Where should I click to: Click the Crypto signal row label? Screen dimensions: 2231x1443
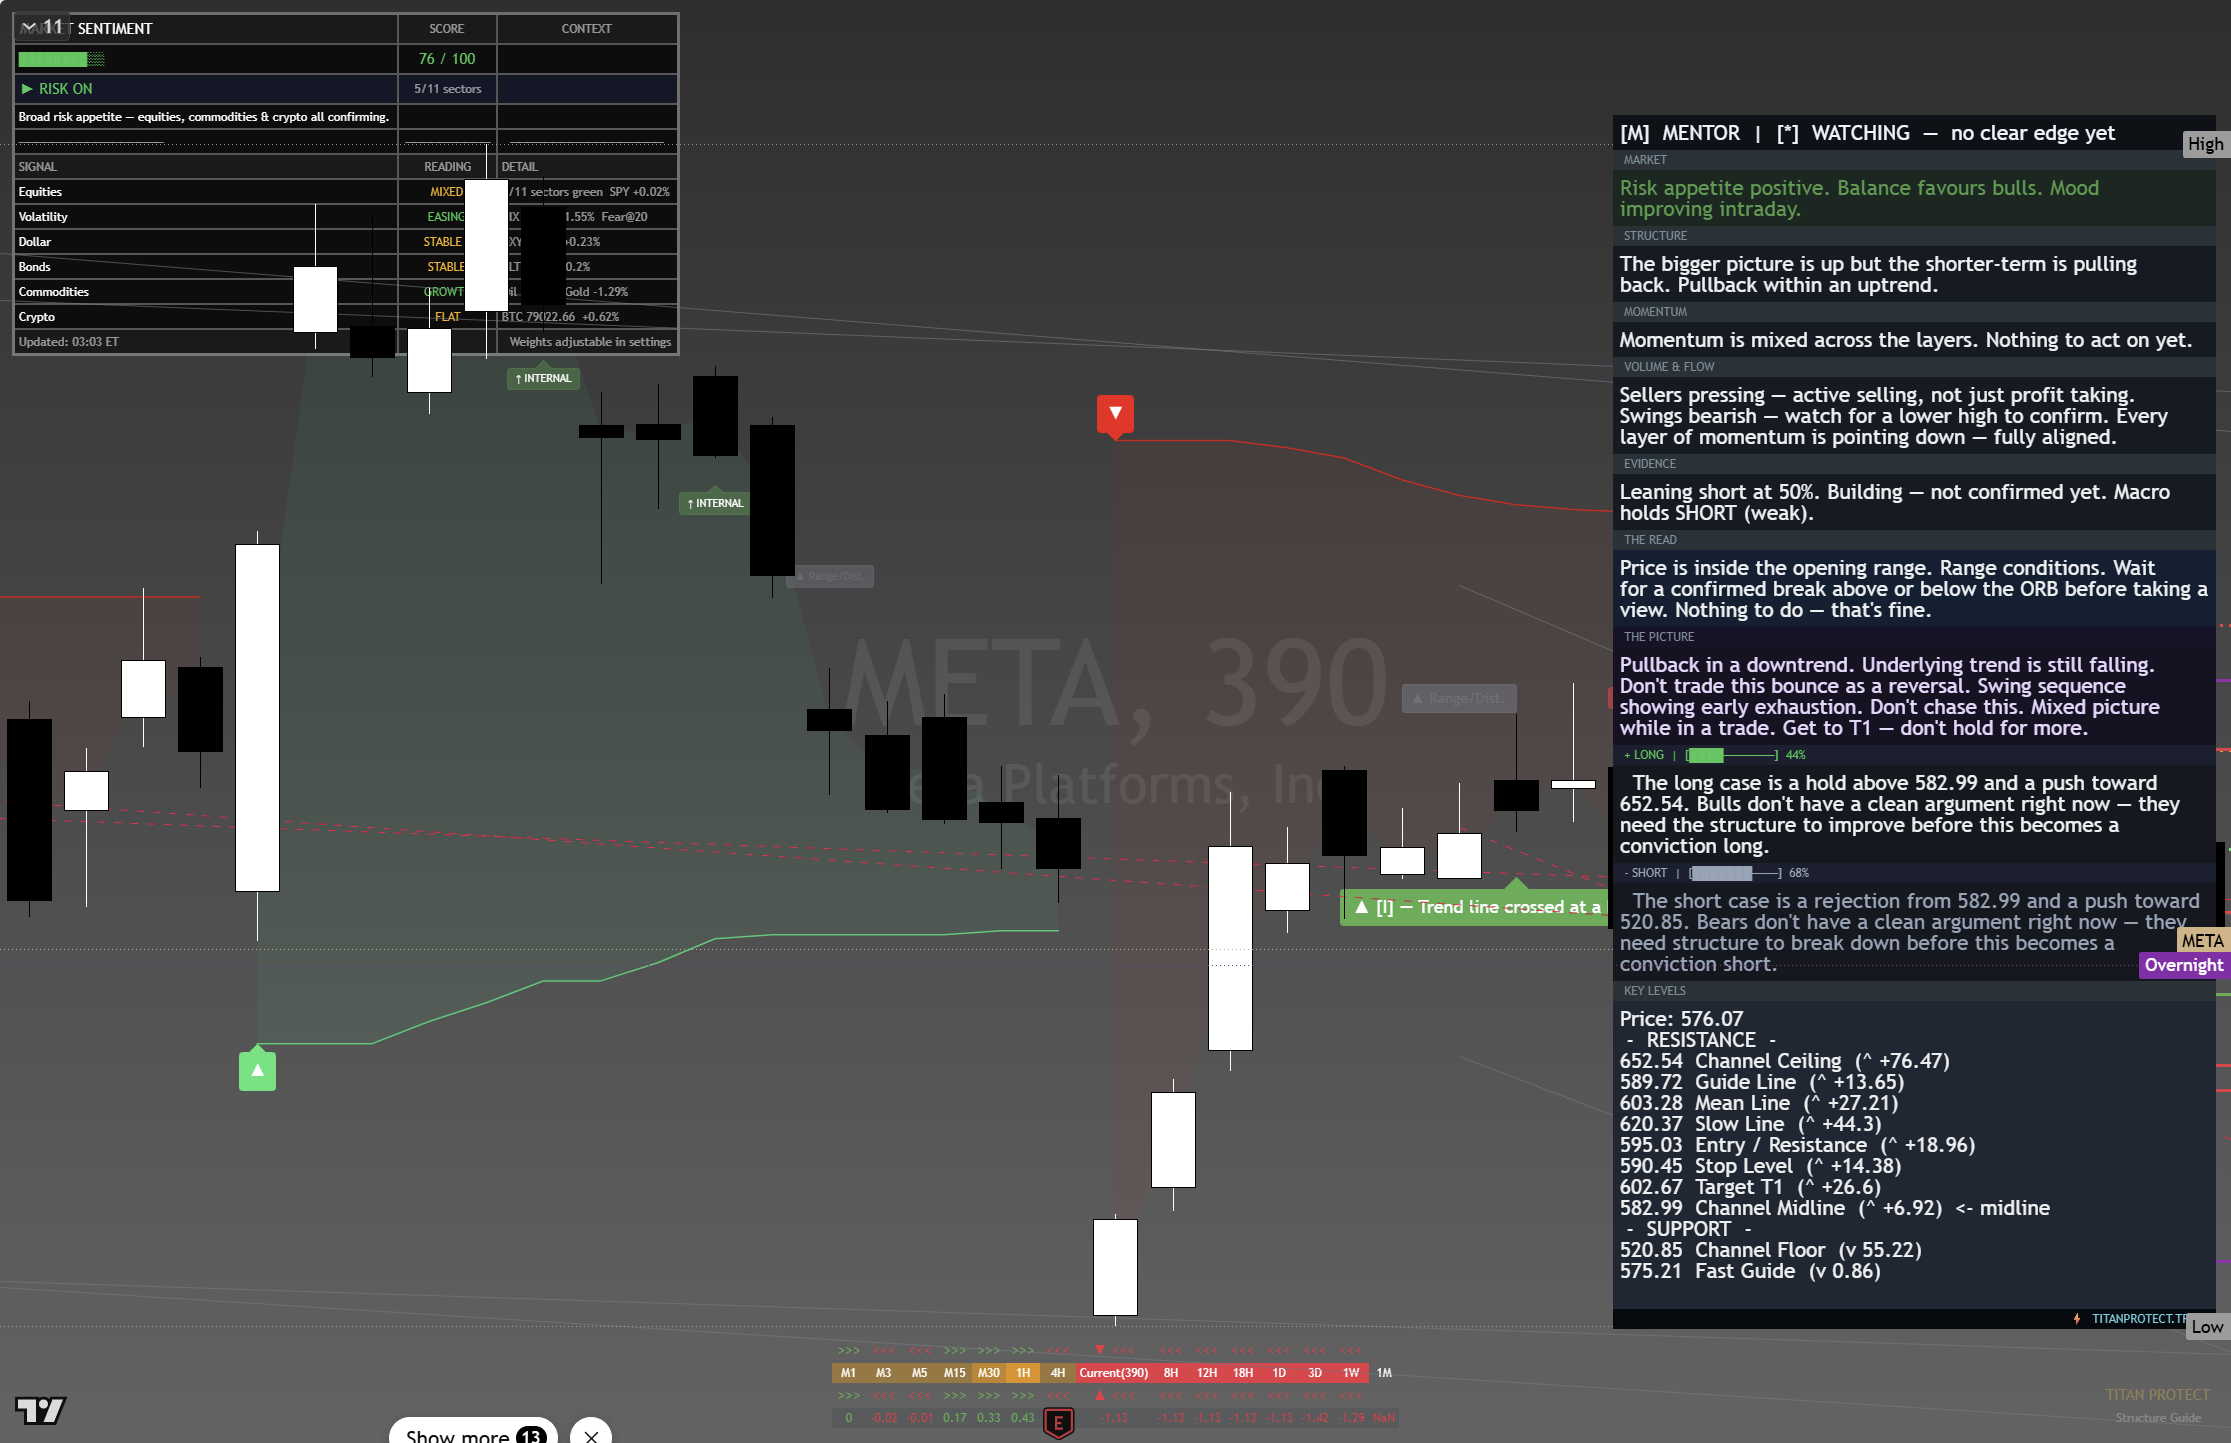tap(36, 316)
